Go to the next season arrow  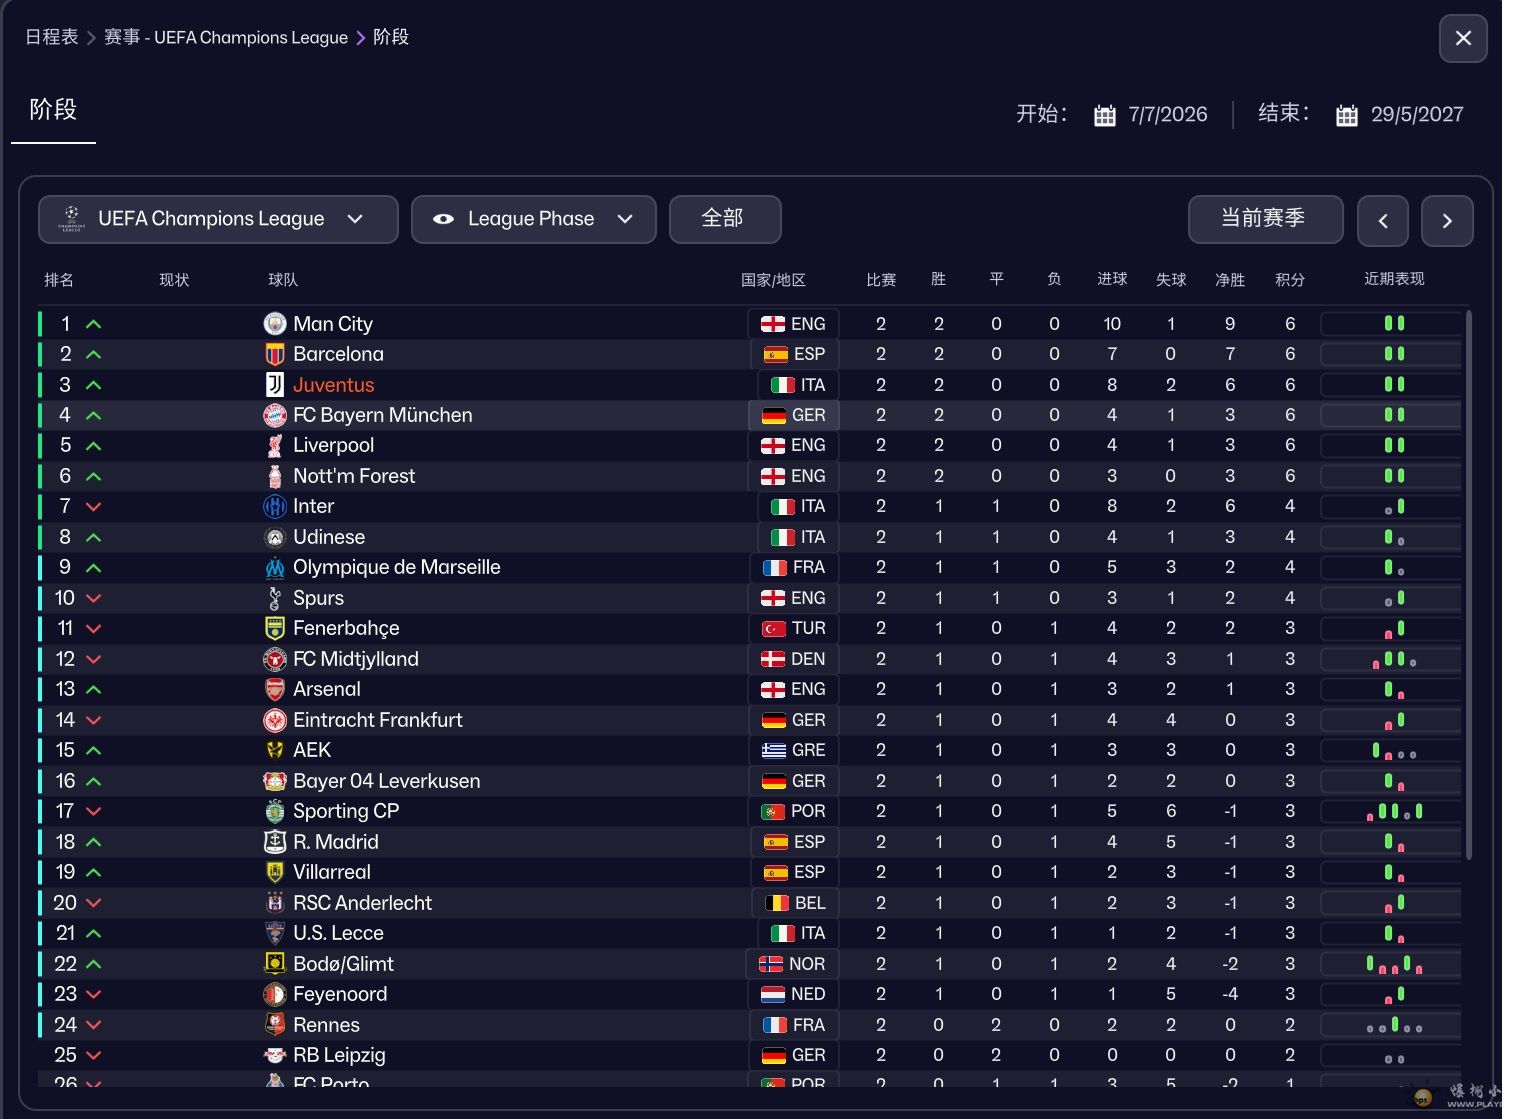(x=1446, y=221)
